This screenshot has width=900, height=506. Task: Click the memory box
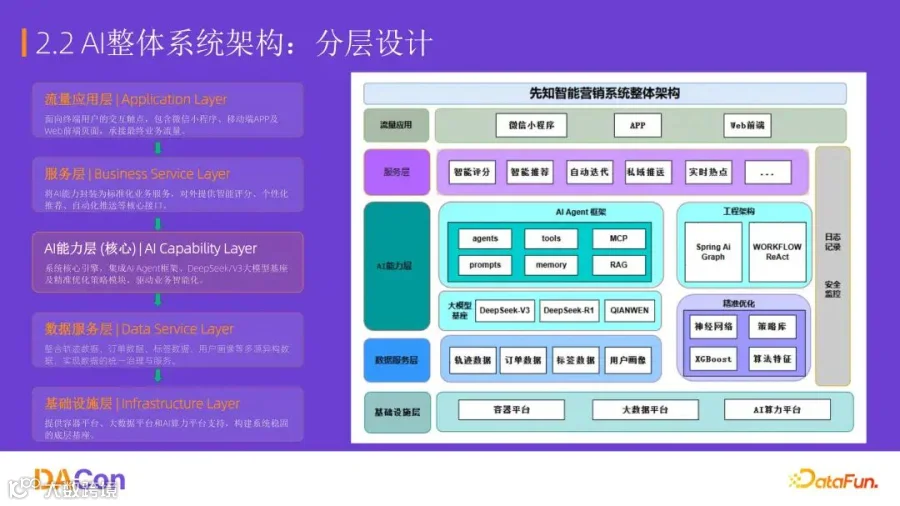[551, 265]
